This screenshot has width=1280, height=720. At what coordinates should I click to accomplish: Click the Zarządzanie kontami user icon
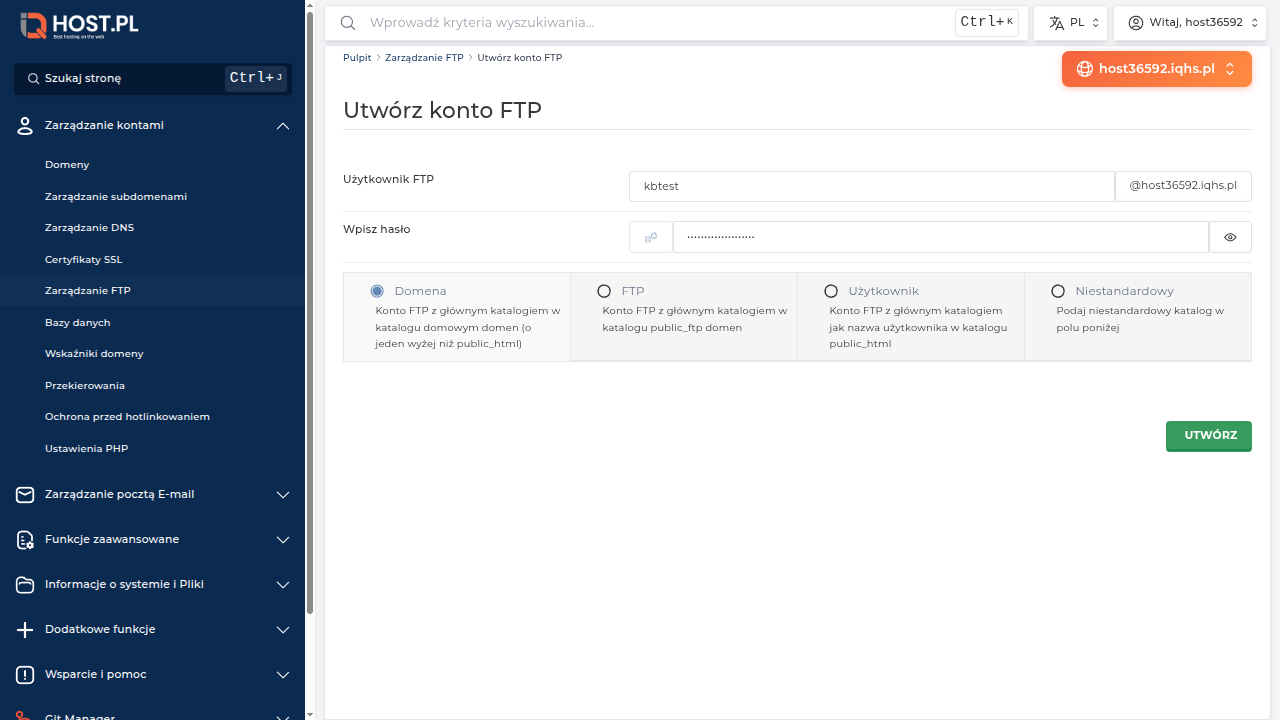26,125
